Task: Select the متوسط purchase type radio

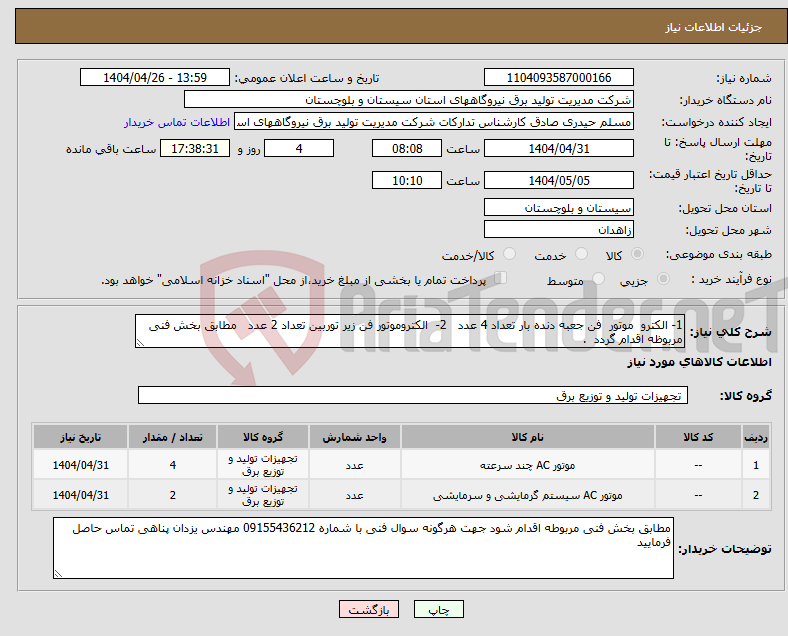Action: coord(598,279)
